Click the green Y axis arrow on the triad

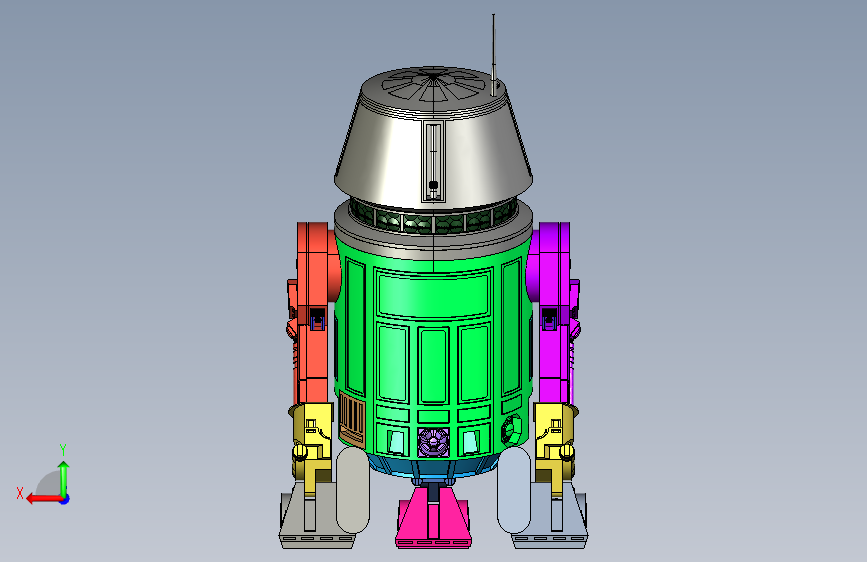[x=64, y=478]
